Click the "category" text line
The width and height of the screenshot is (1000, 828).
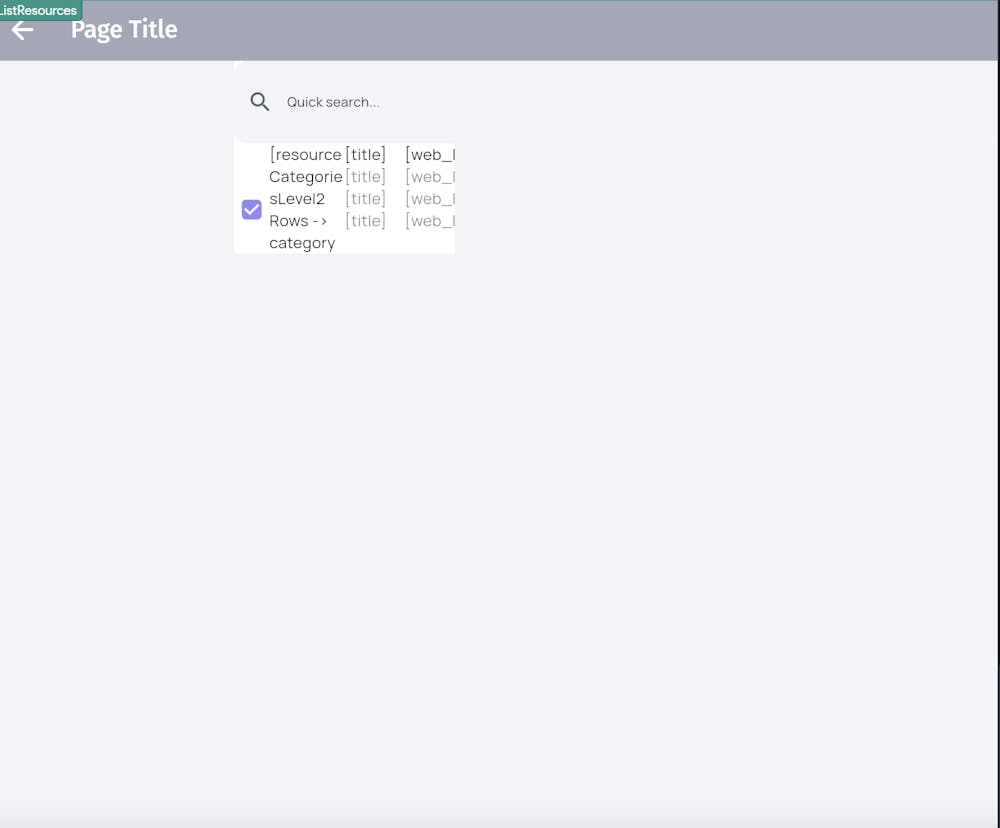pos(302,243)
